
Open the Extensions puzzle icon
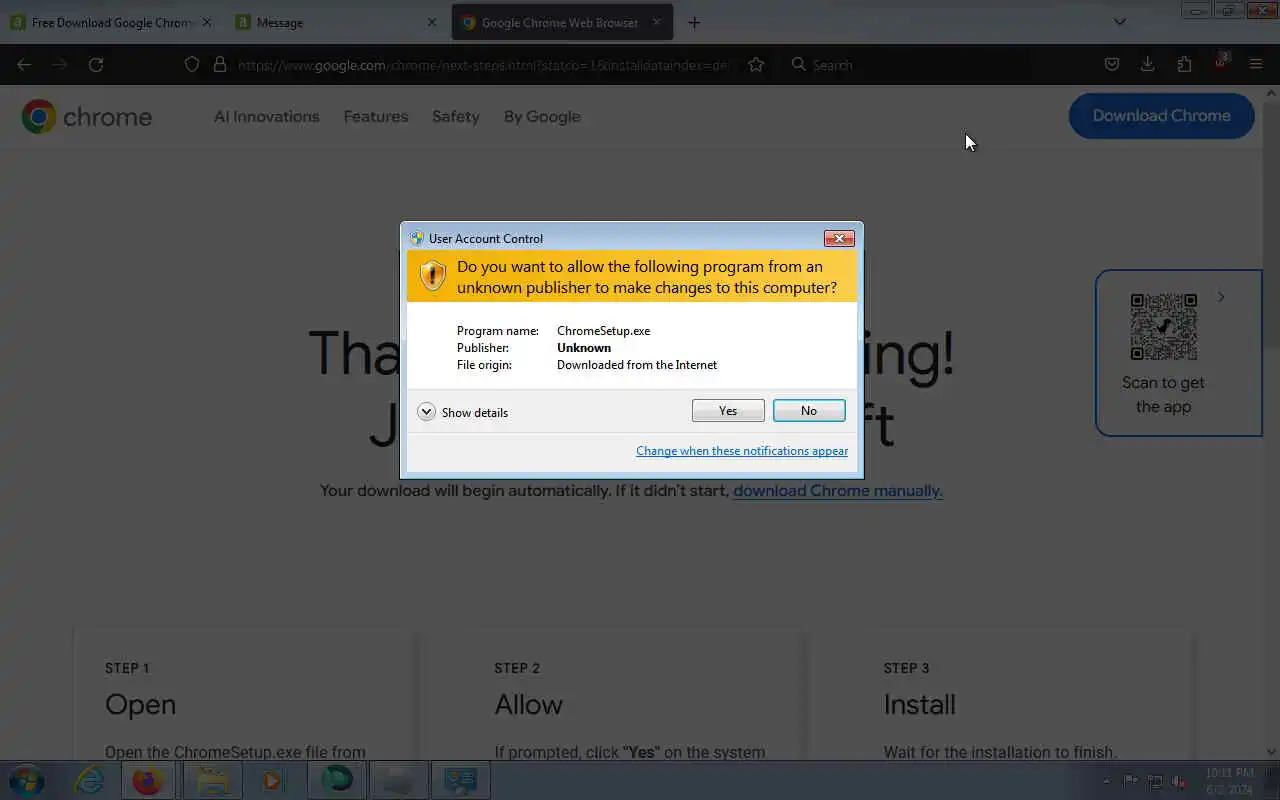[1184, 64]
